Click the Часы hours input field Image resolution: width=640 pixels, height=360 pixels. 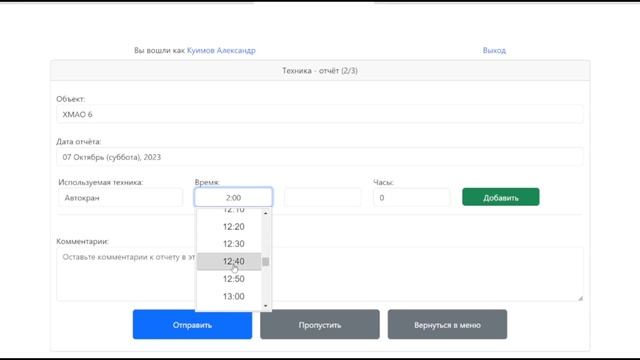pyautogui.click(x=411, y=198)
